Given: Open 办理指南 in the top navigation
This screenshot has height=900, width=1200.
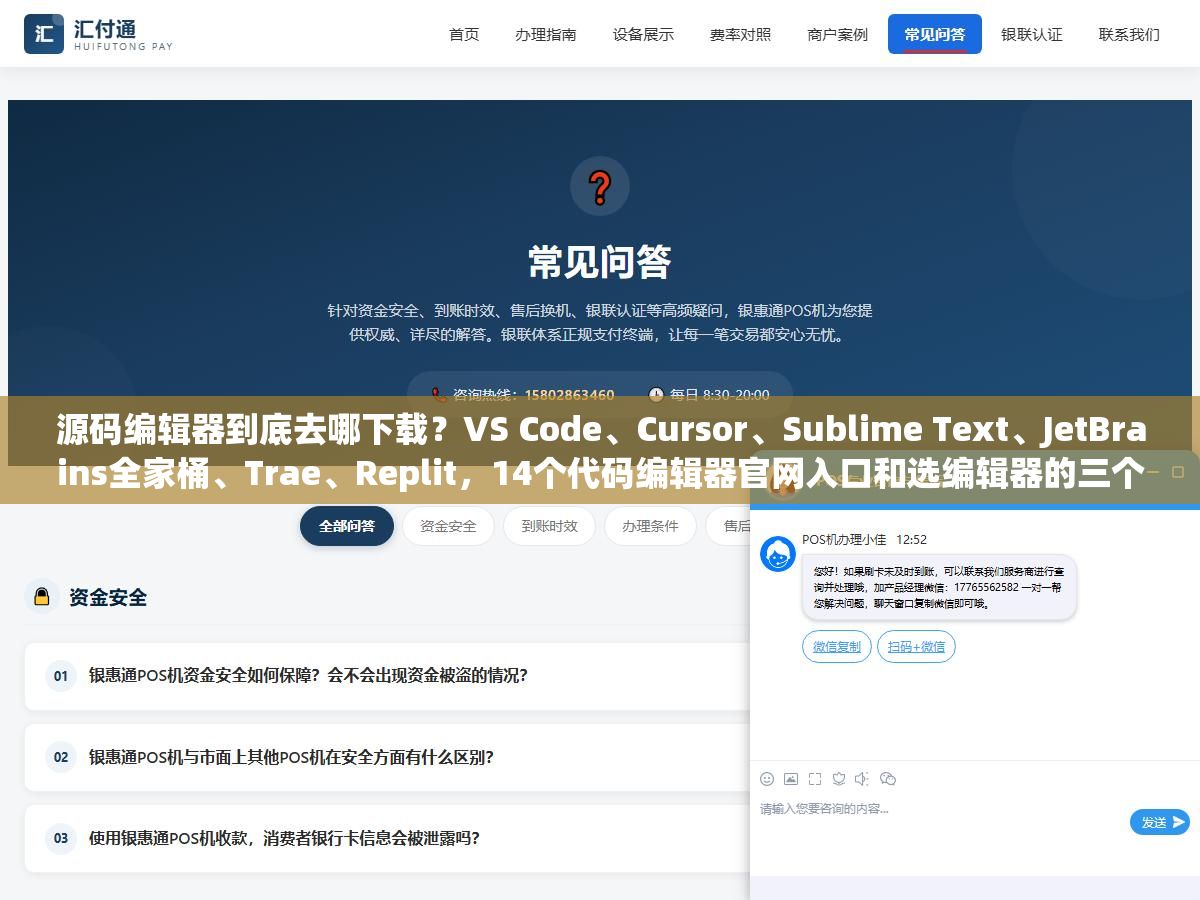Looking at the screenshot, I should pyautogui.click(x=546, y=34).
